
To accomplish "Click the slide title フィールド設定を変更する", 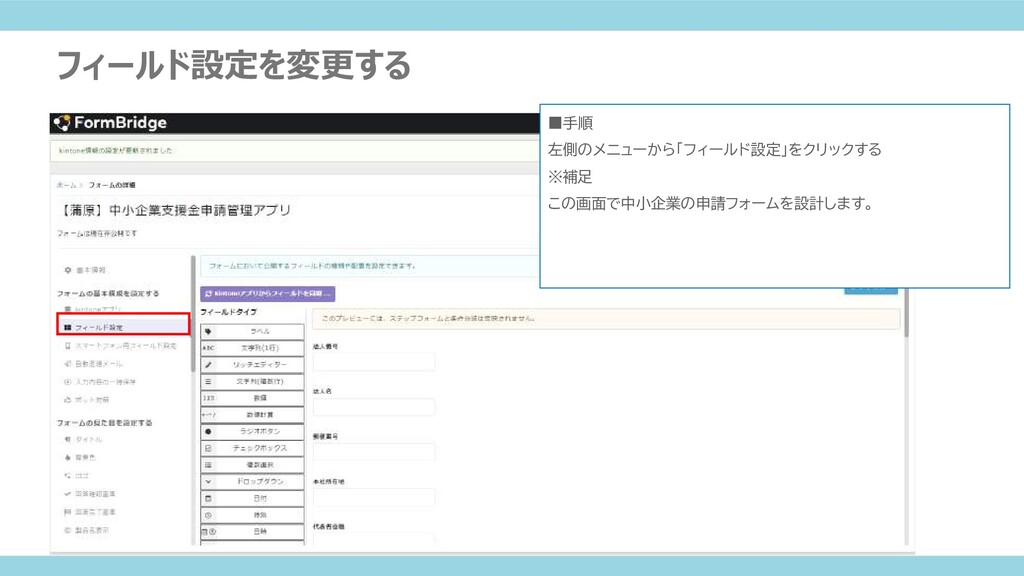I will point(234,65).
